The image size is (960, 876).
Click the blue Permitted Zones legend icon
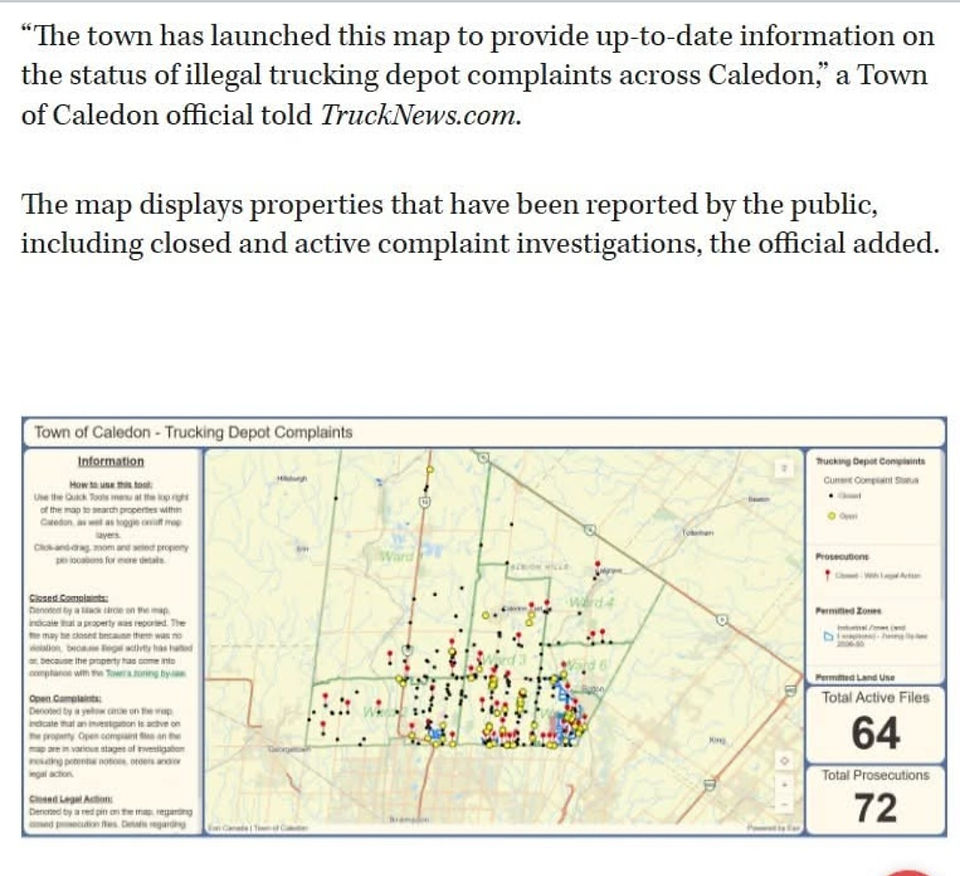coord(828,636)
